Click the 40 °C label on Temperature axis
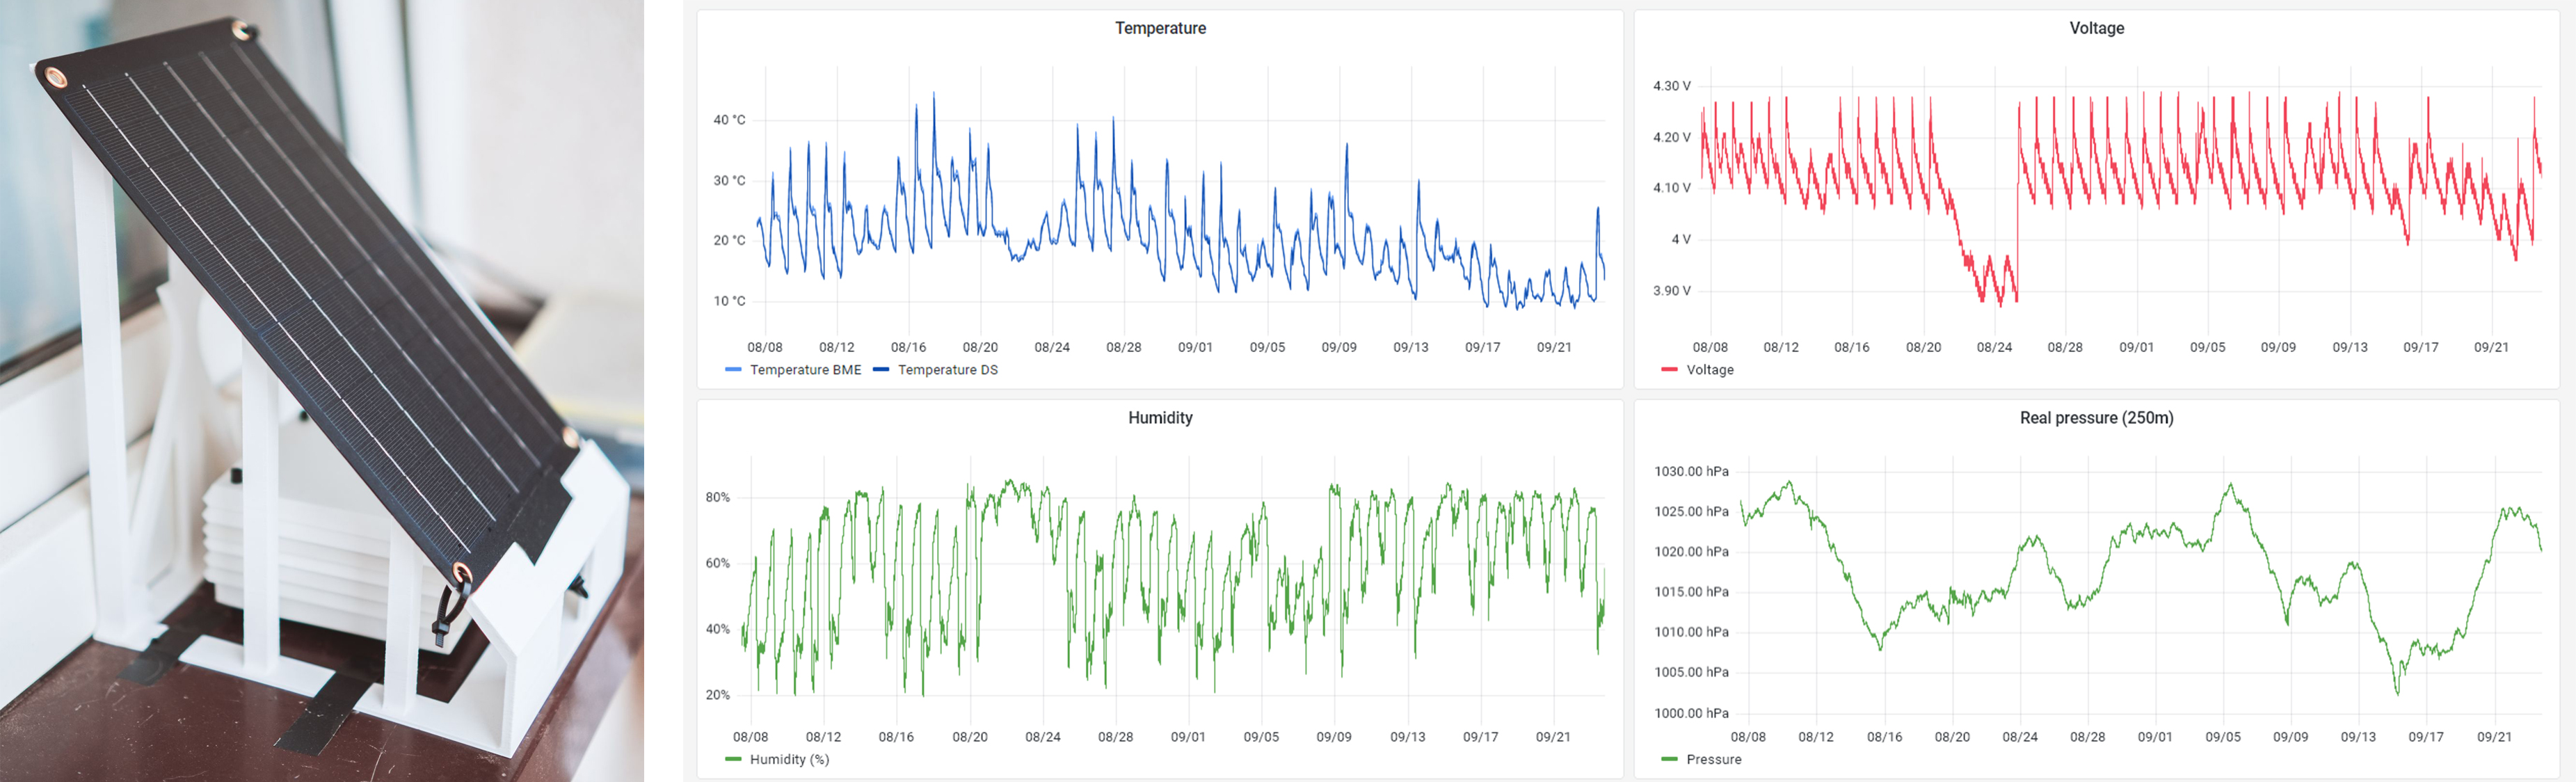 [729, 120]
